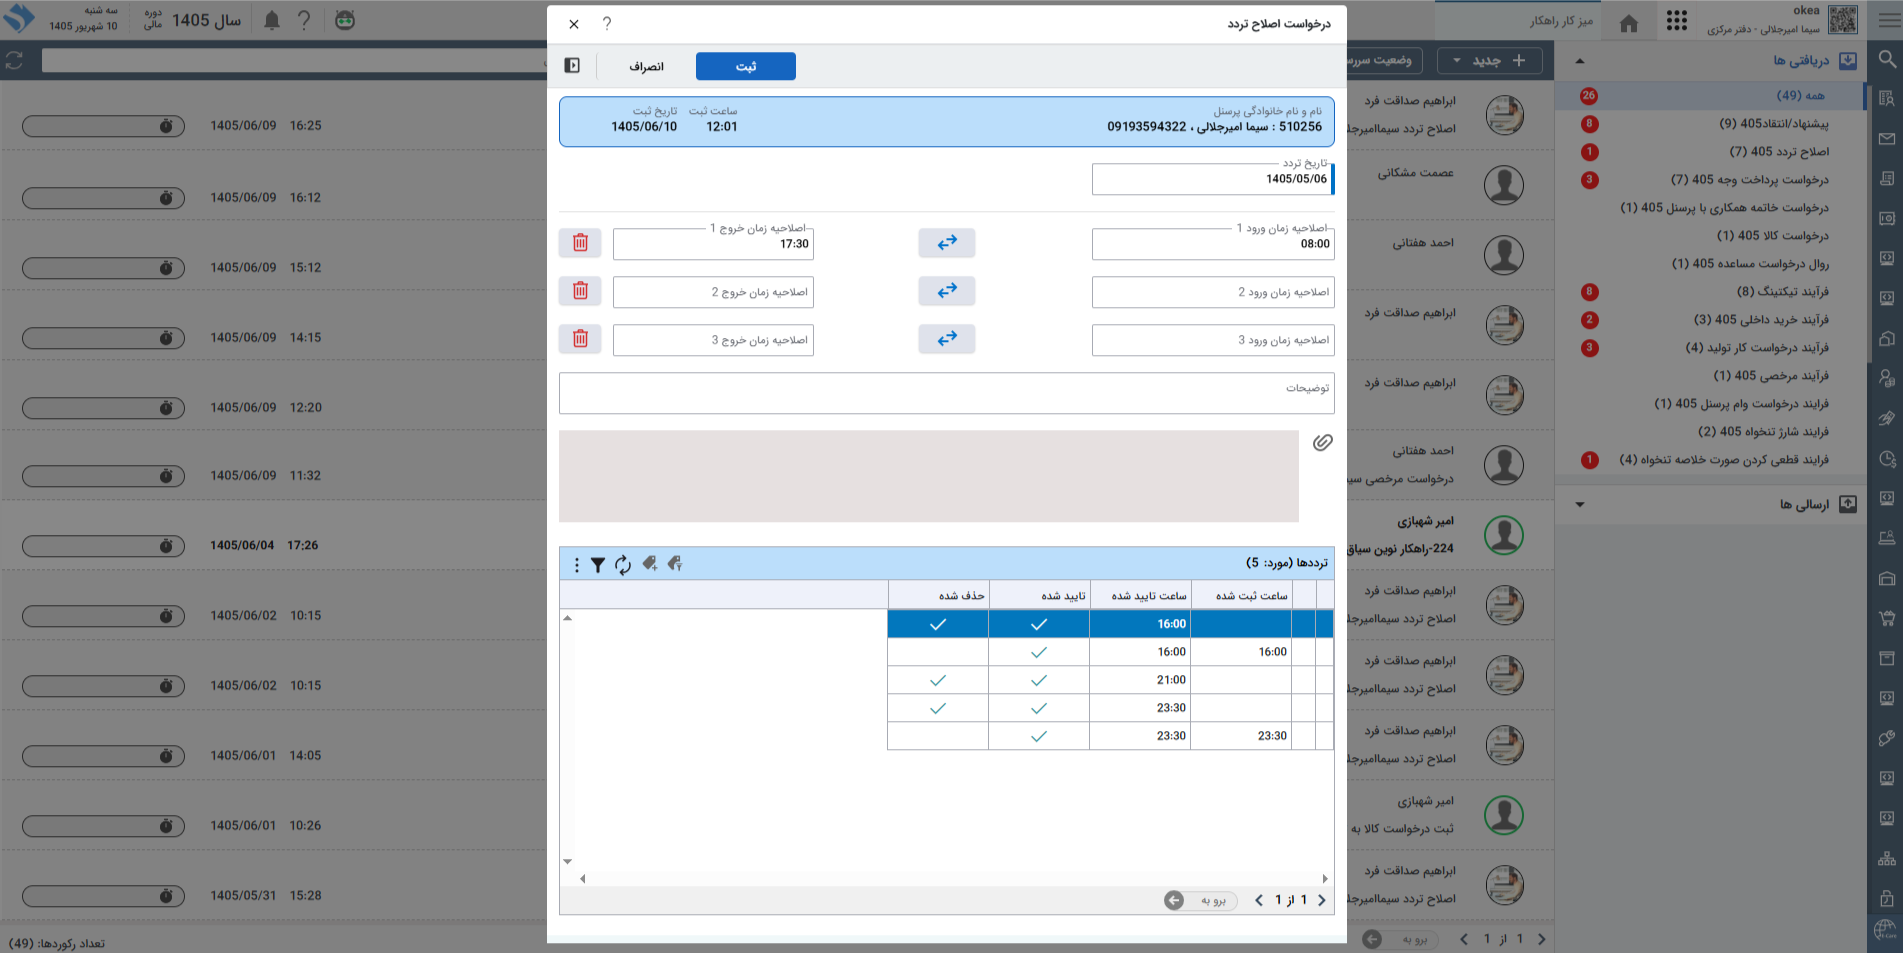Toggle حذف شده check in 21:00 row

(x=937, y=680)
